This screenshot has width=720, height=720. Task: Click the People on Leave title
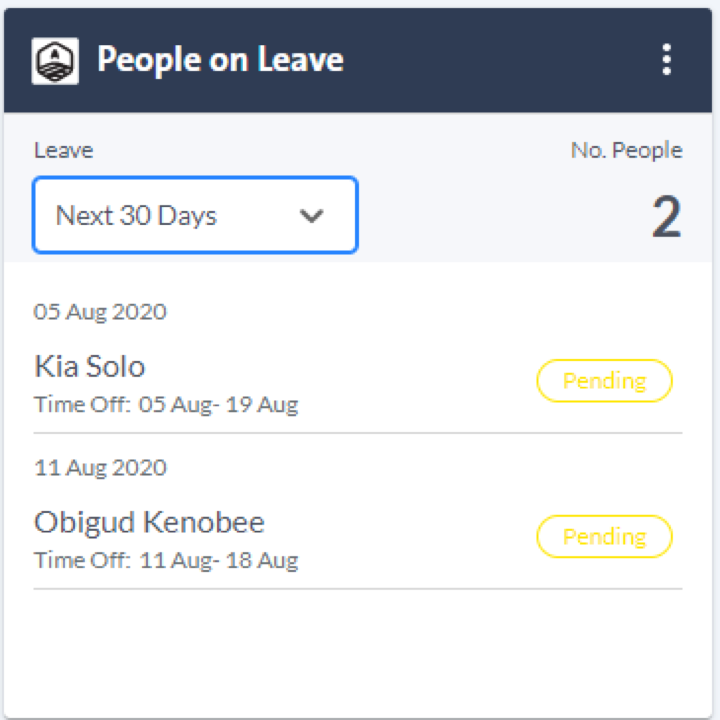pos(220,60)
